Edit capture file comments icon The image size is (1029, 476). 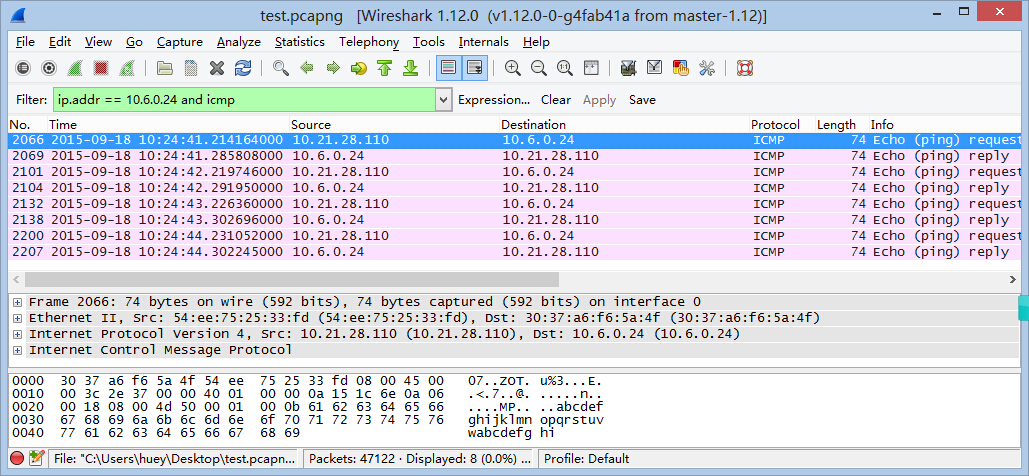point(36,458)
